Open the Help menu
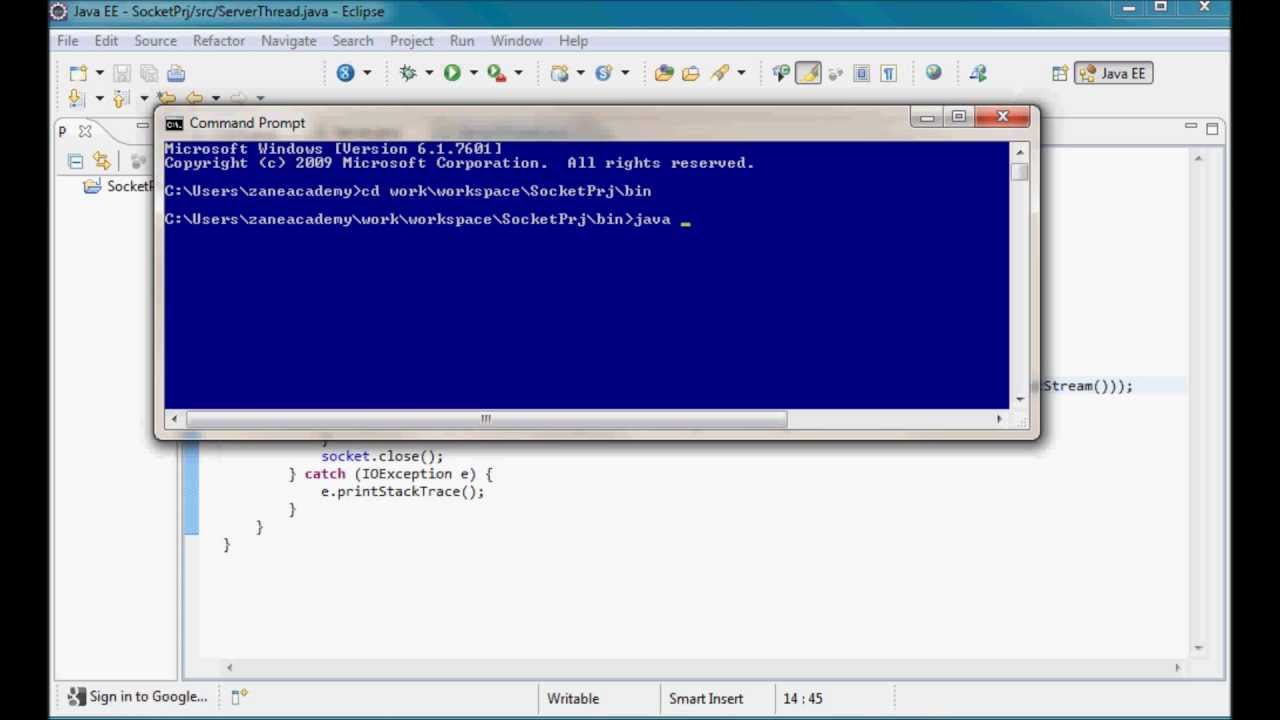Image resolution: width=1280 pixels, height=720 pixels. pos(573,41)
